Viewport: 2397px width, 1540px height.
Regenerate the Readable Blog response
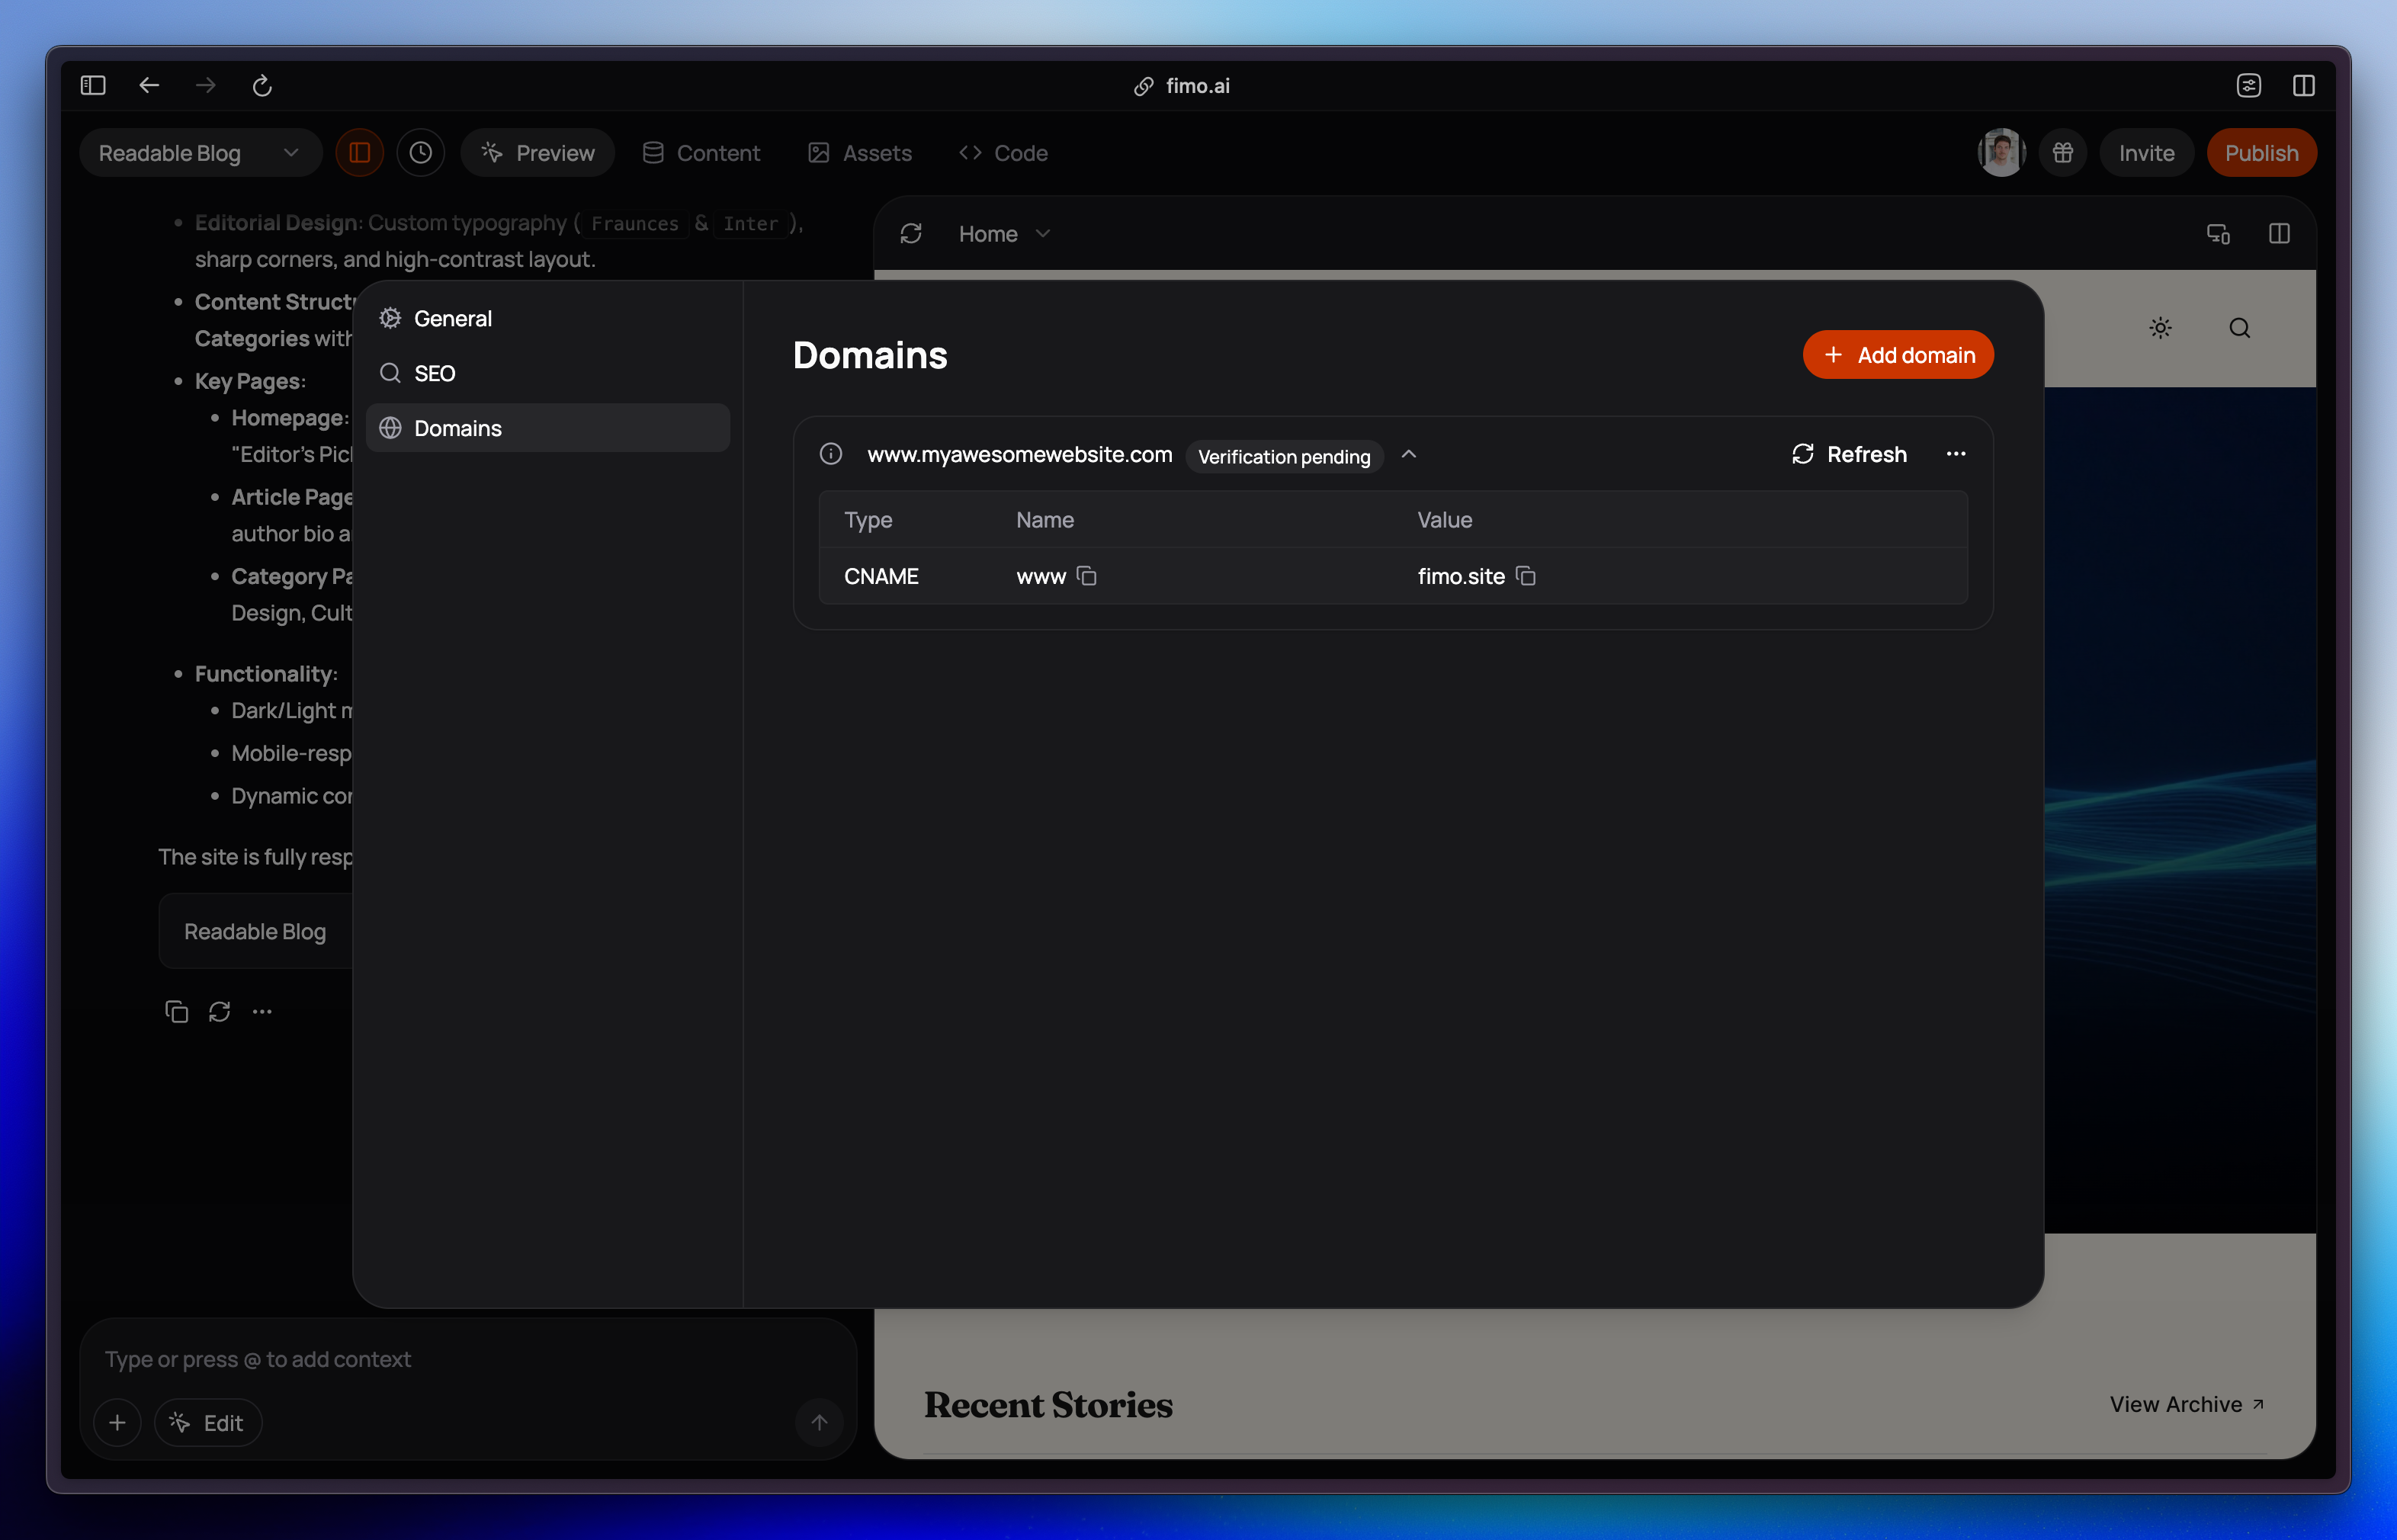(220, 1011)
